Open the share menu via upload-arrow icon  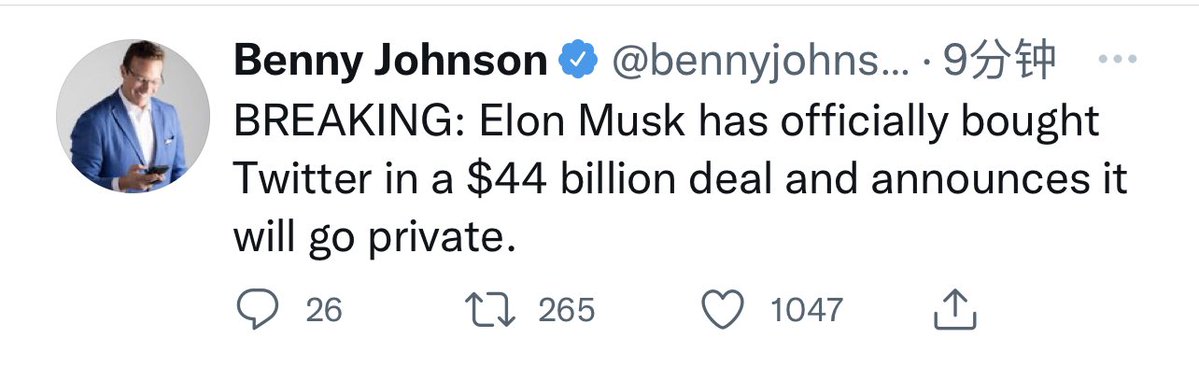[955, 309]
